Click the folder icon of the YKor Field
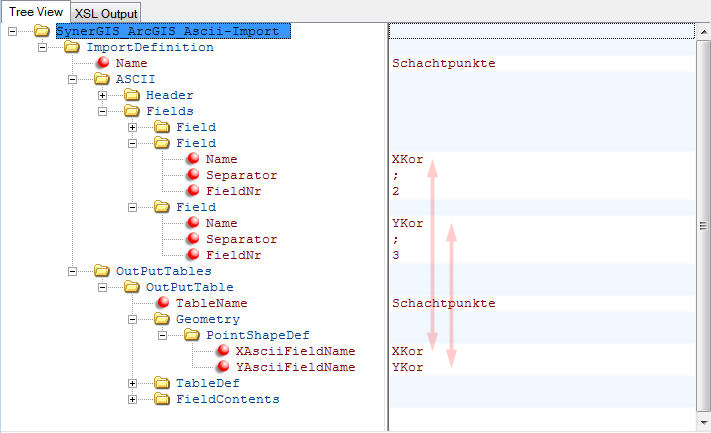The image size is (711, 433). (161, 207)
